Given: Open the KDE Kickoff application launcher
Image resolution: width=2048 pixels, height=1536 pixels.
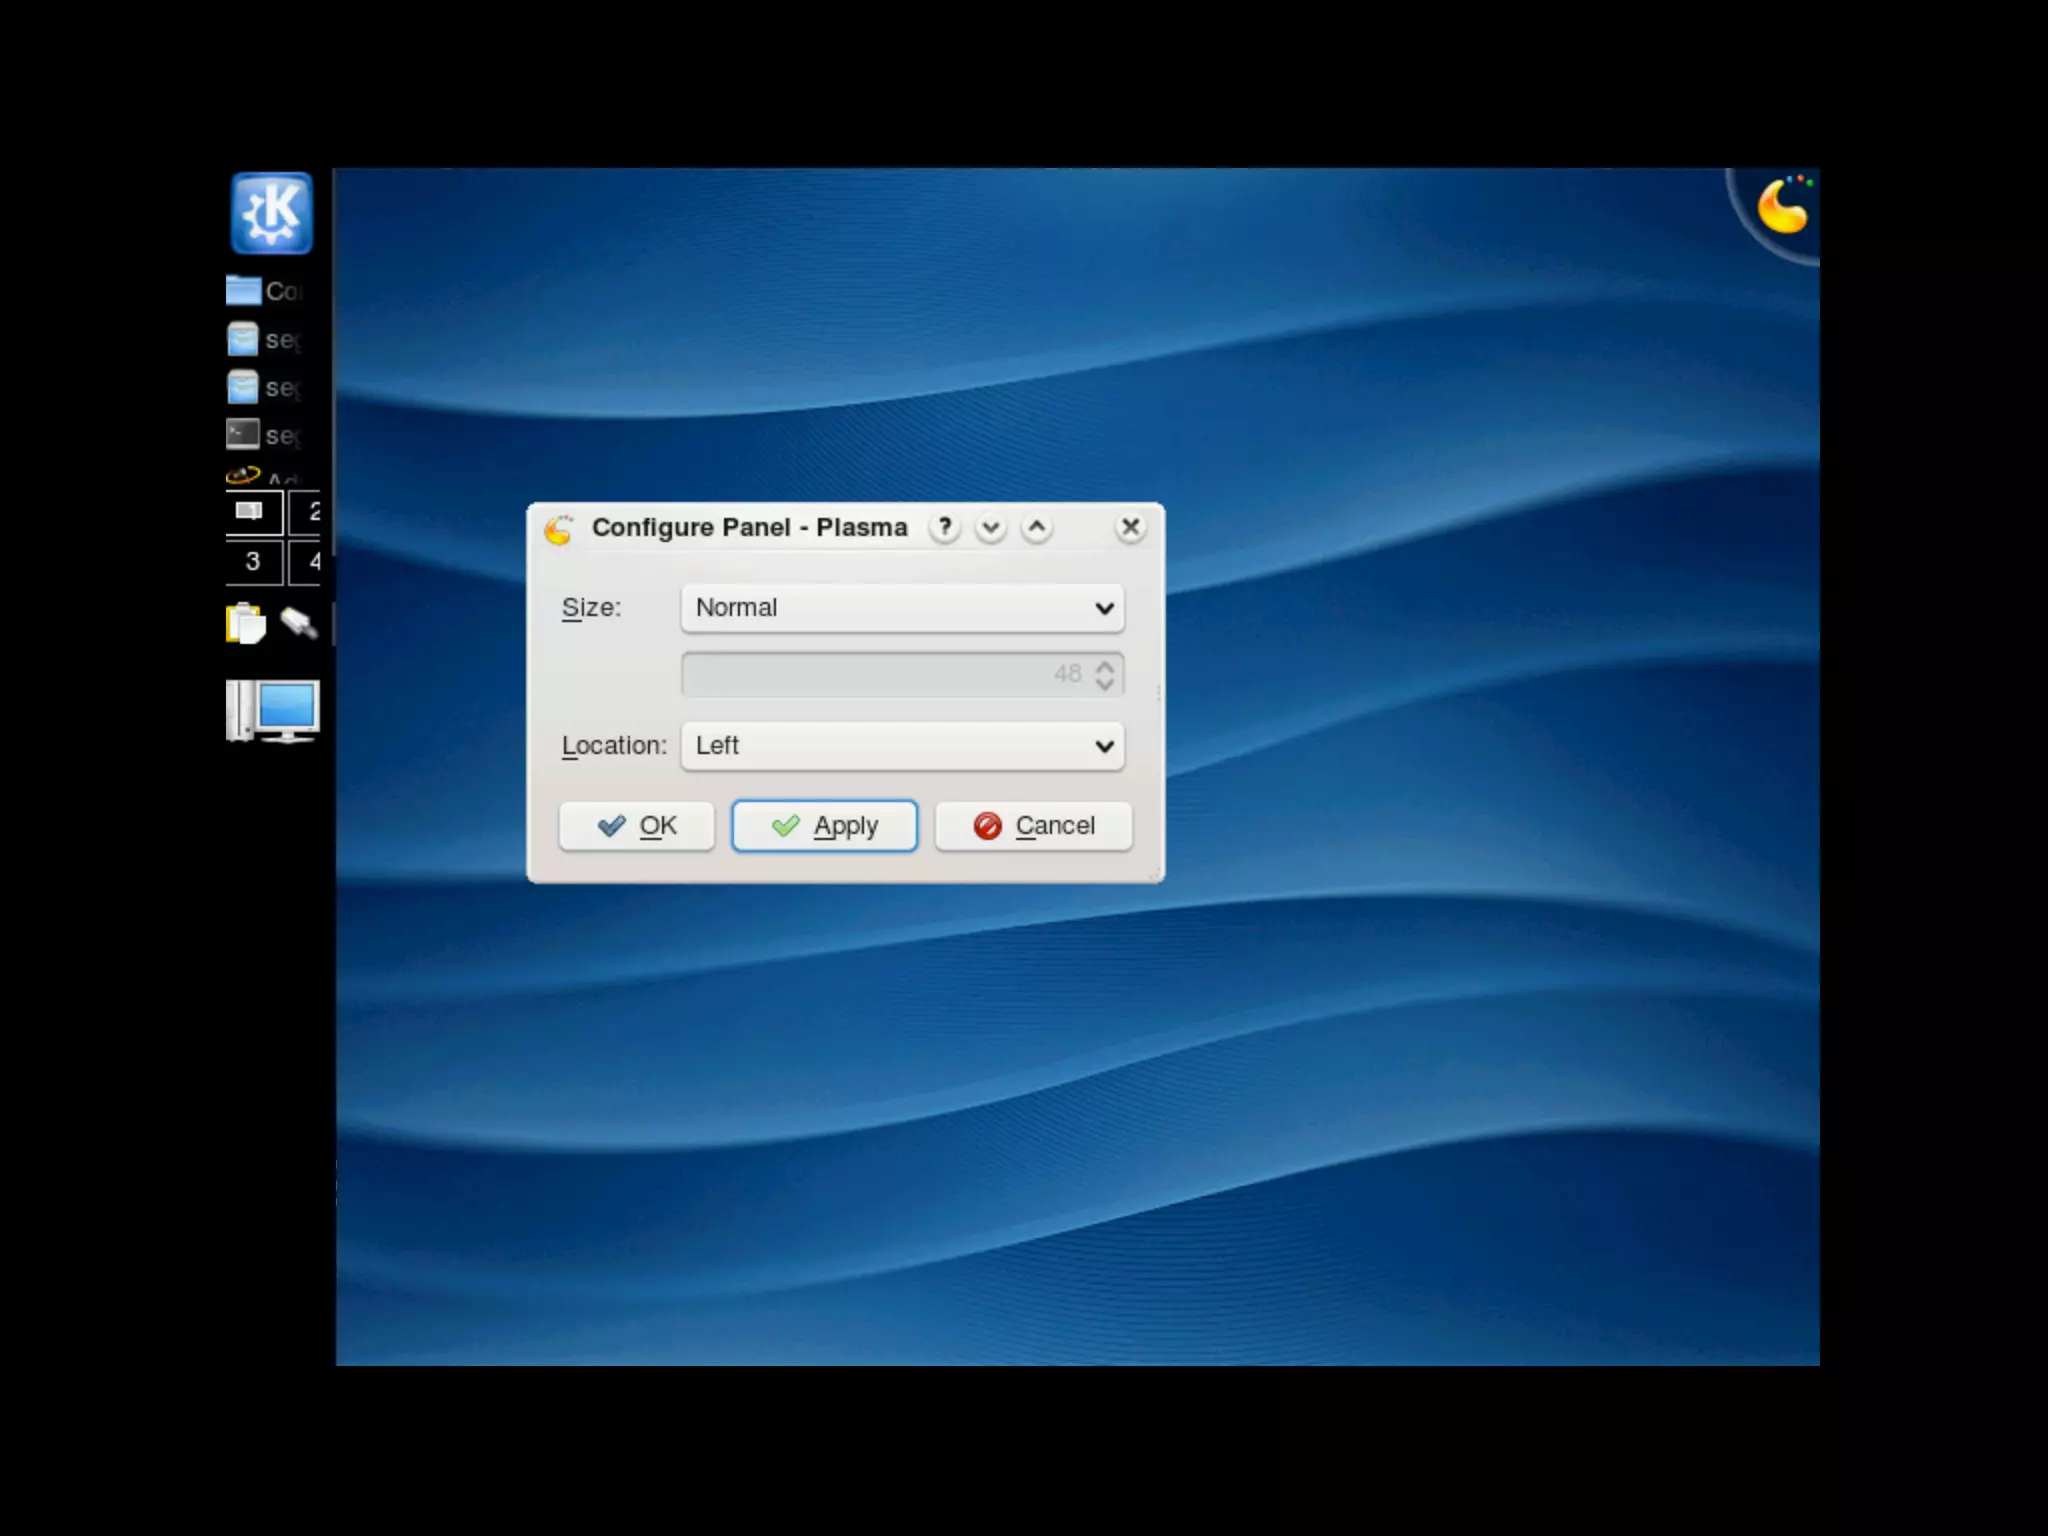Looking at the screenshot, I should [271, 213].
